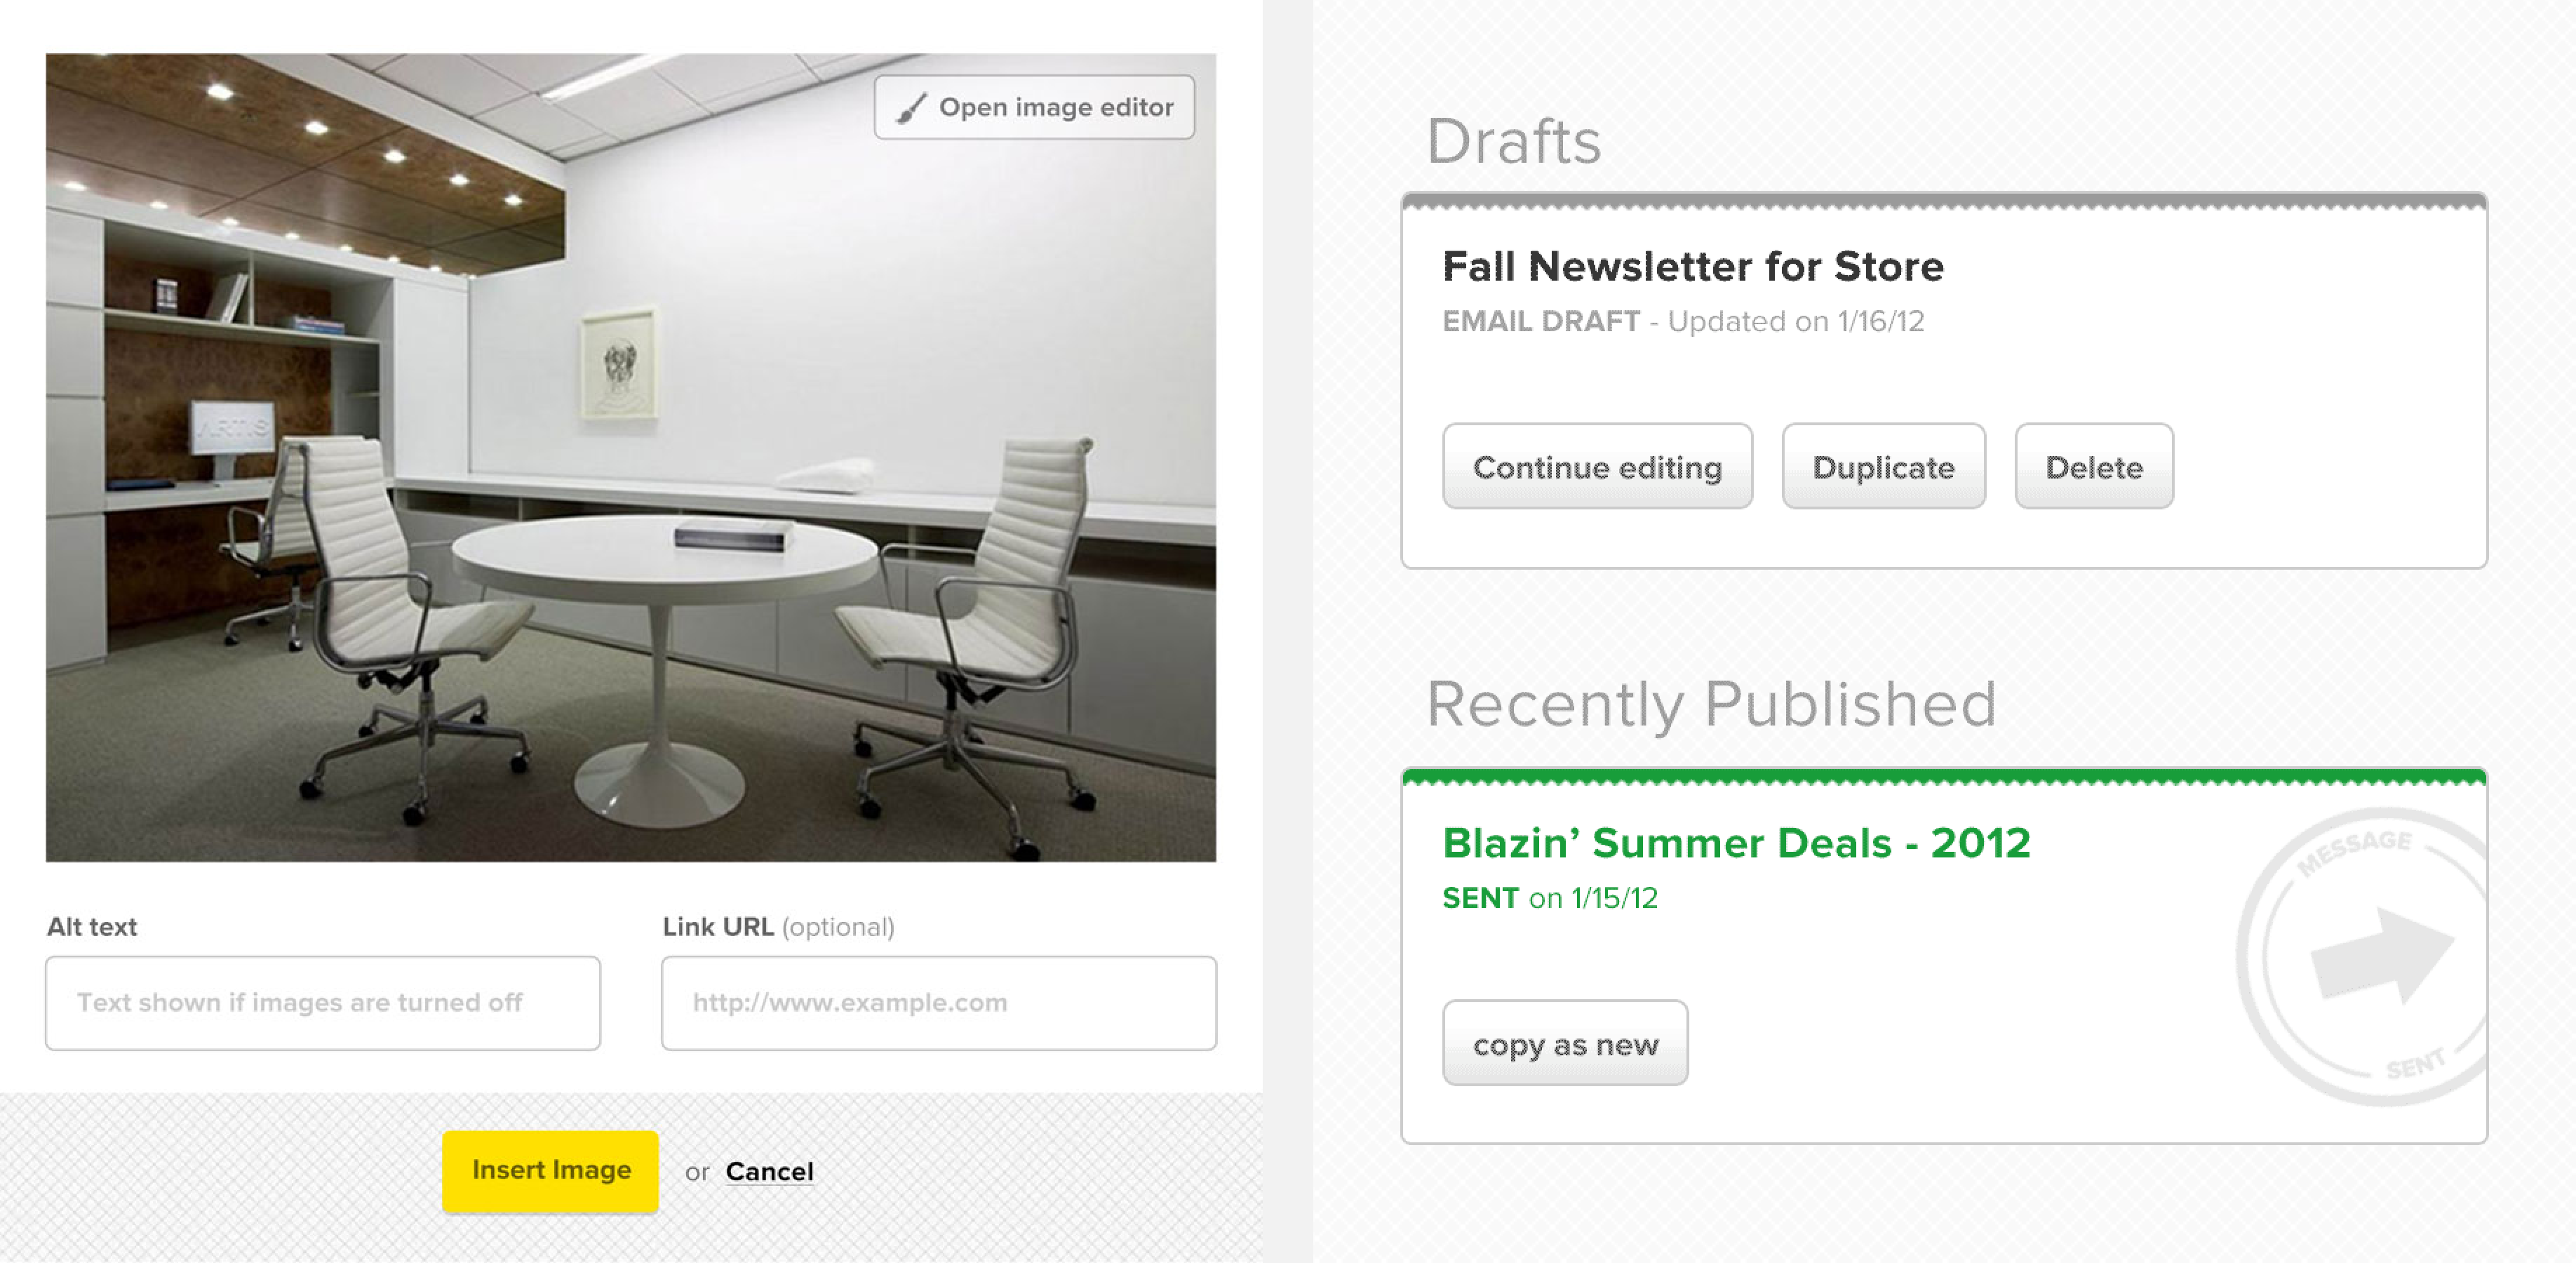Duplicate the Fall Newsletter draft
This screenshot has height=1263, width=2576.
pyautogui.click(x=1883, y=467)
